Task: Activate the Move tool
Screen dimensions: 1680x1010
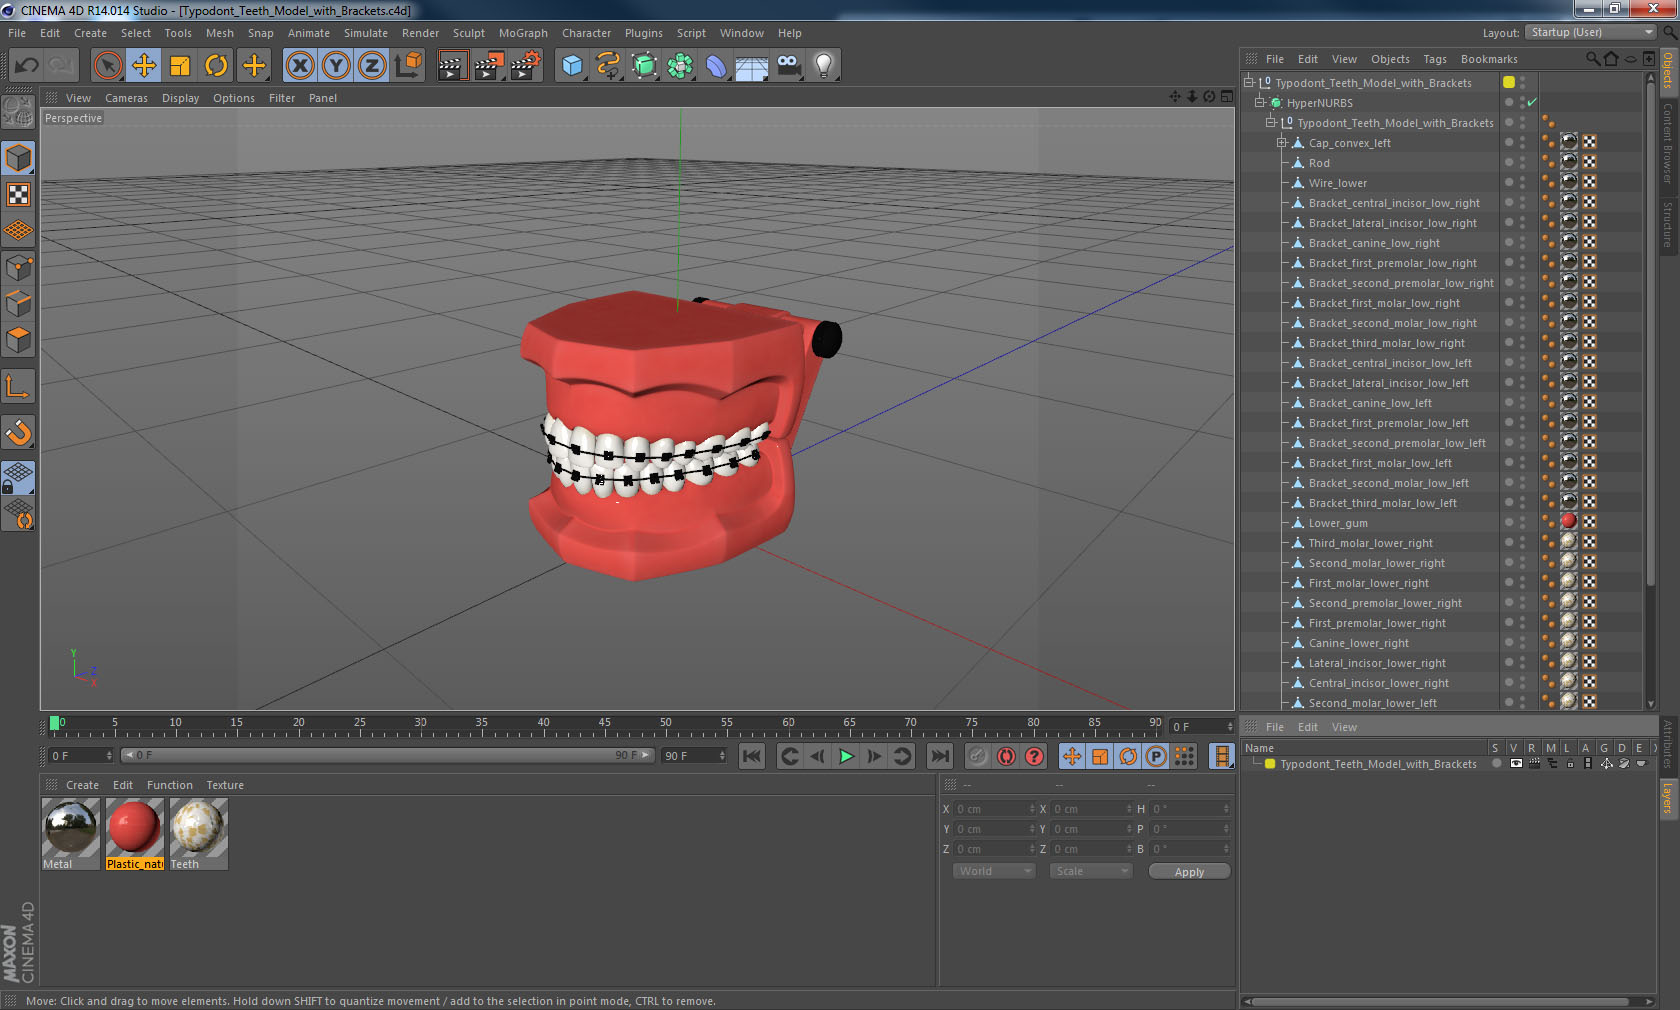Action: tap(144, 66)
